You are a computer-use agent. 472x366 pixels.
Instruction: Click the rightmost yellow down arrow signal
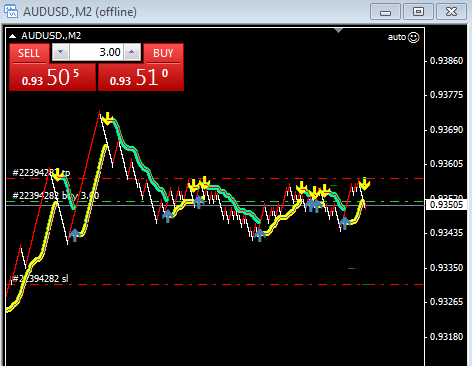click(x=365, y=184)
